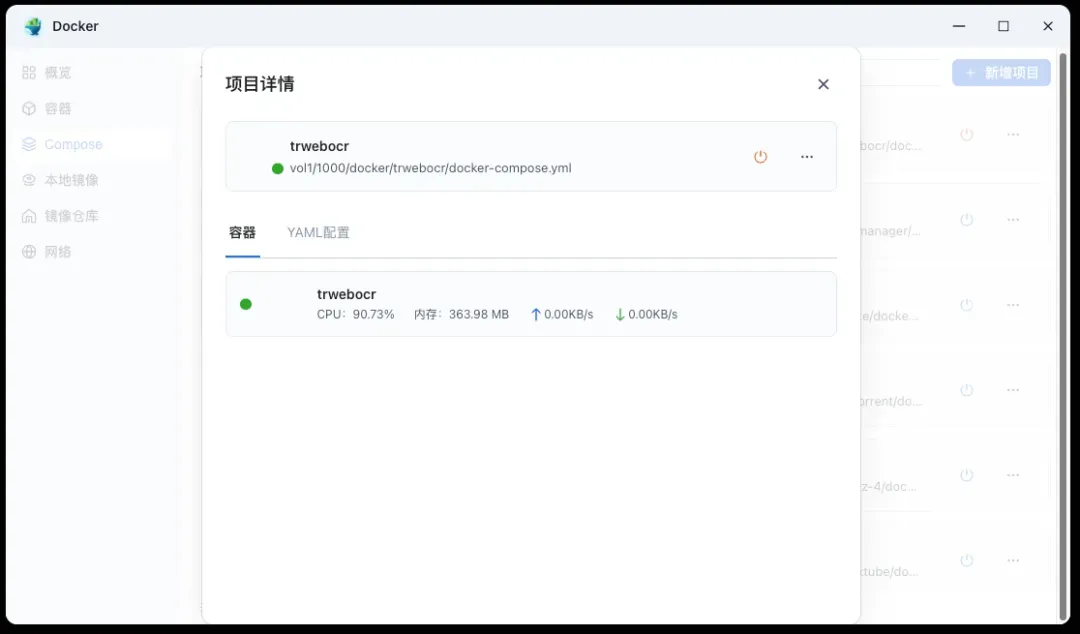Minimize the Docker window

click(959, 26)
